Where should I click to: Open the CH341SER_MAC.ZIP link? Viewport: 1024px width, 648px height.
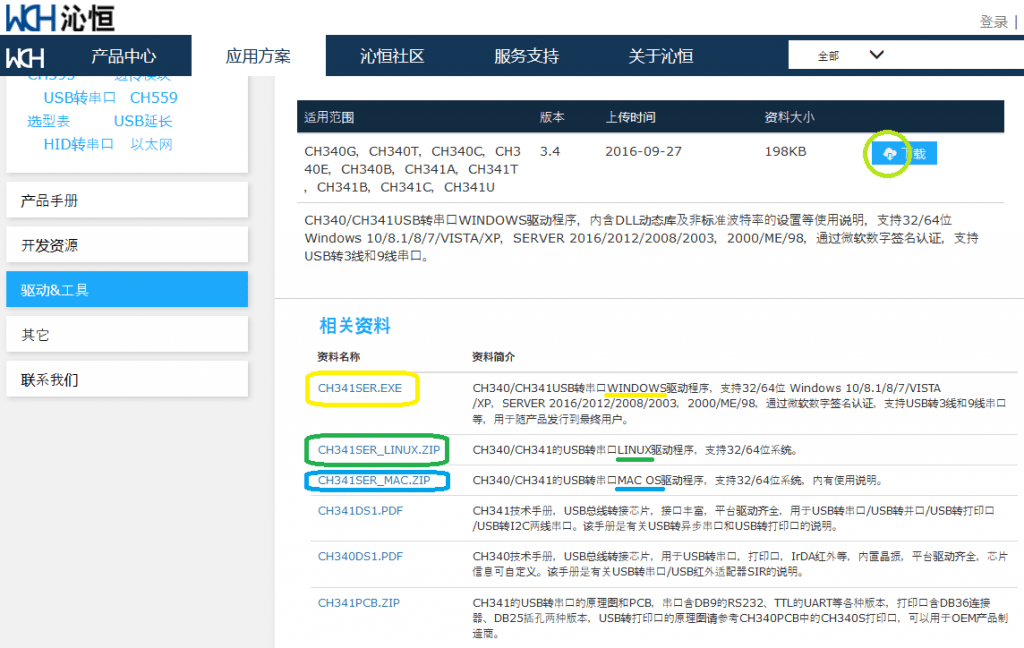(374, 480)
